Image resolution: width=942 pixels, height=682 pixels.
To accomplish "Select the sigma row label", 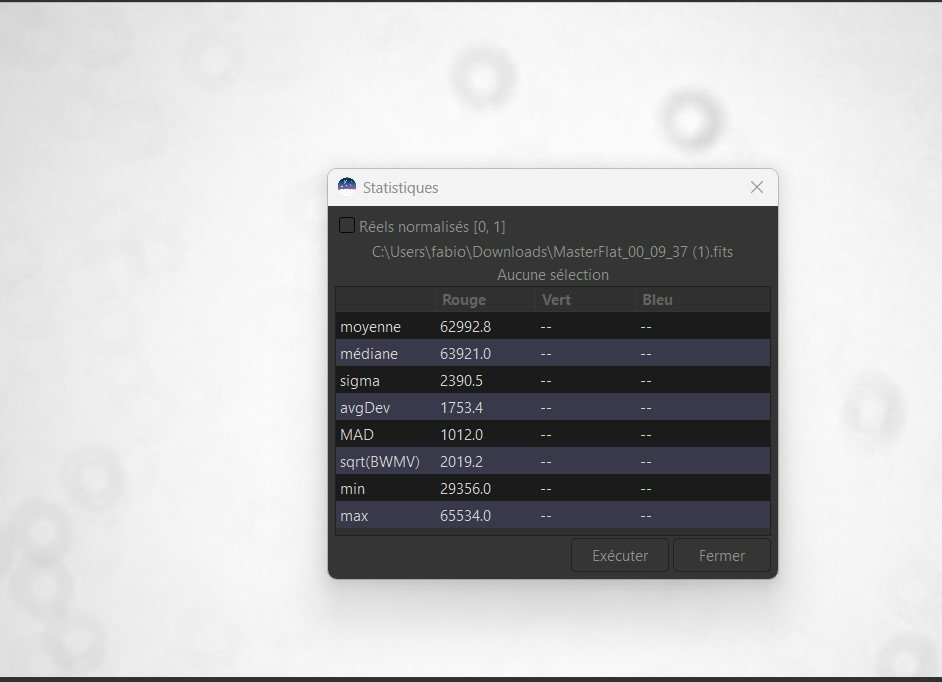I will pos(360,381).
